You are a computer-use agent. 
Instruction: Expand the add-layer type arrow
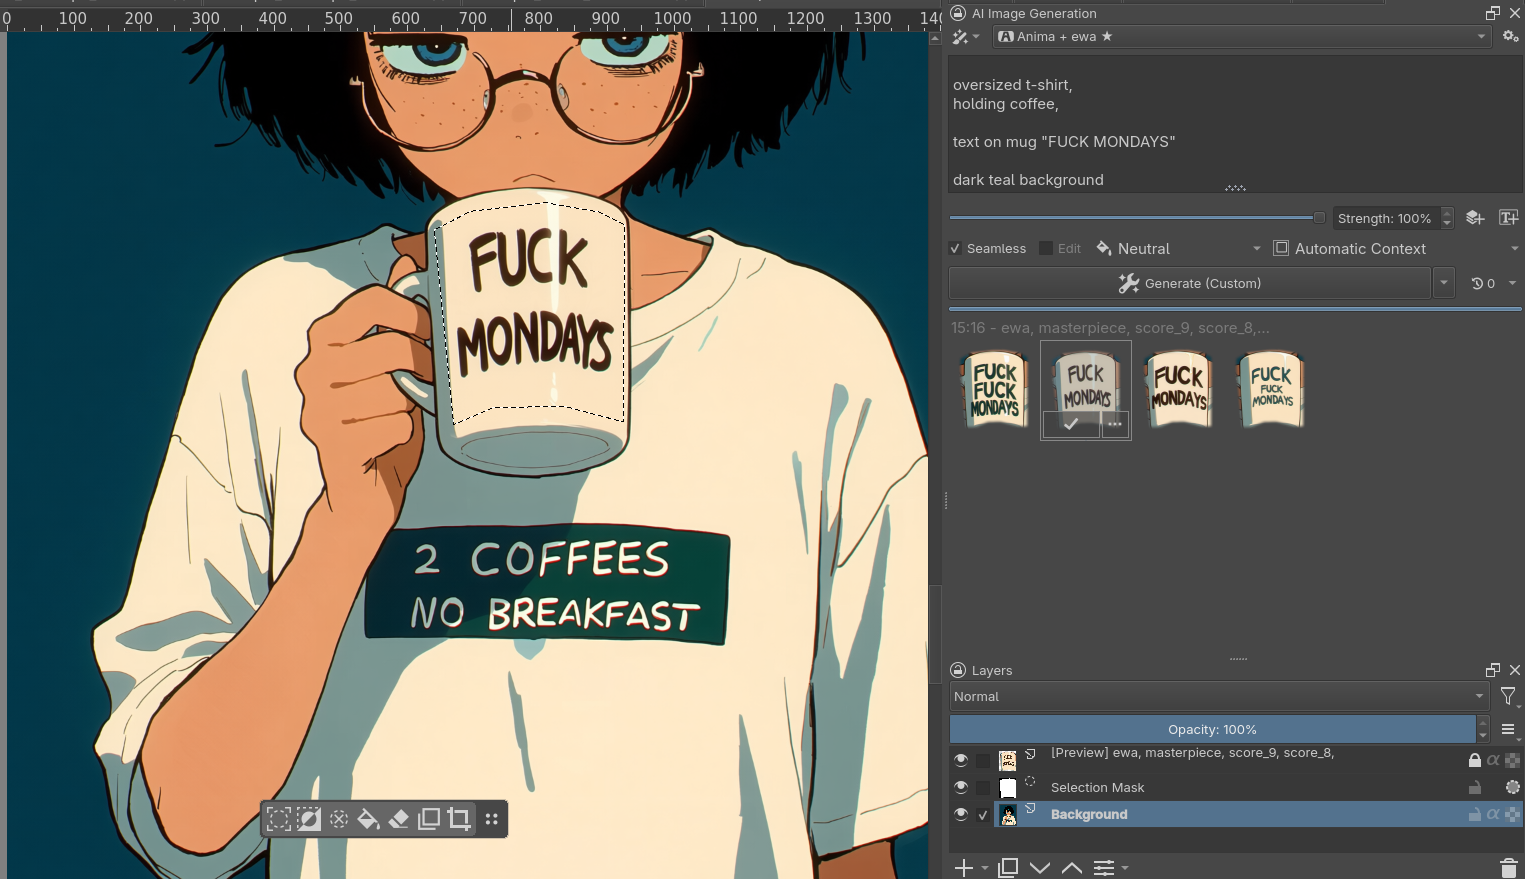click(985, 868)
